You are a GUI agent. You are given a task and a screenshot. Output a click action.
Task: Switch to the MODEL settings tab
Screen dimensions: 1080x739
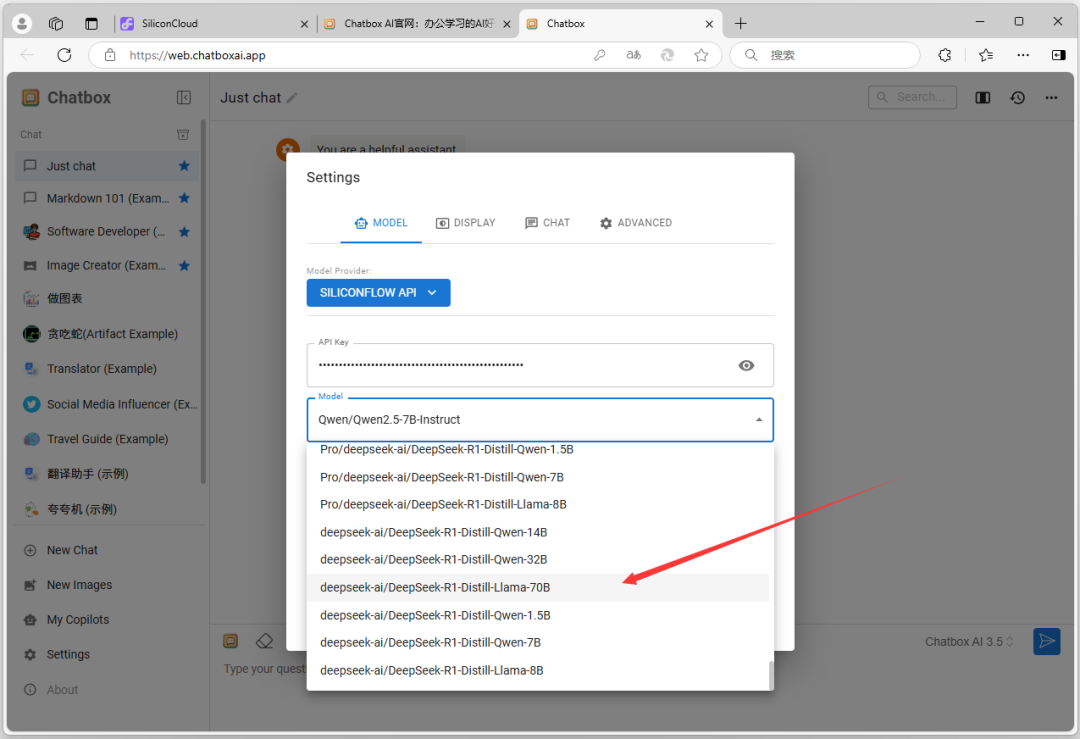(x=381, y=223)
